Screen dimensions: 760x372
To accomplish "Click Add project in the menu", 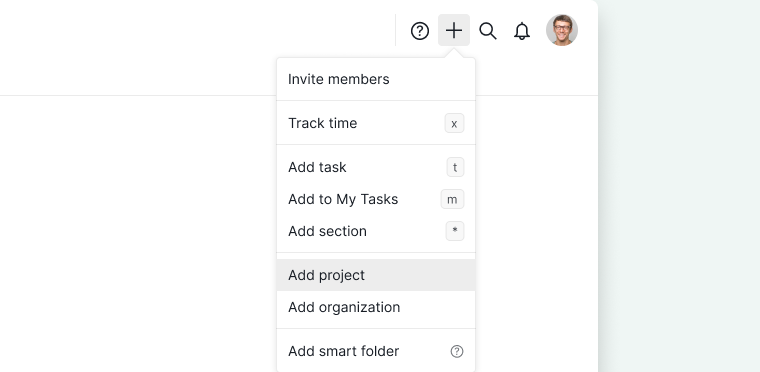I will coord(376,275).
